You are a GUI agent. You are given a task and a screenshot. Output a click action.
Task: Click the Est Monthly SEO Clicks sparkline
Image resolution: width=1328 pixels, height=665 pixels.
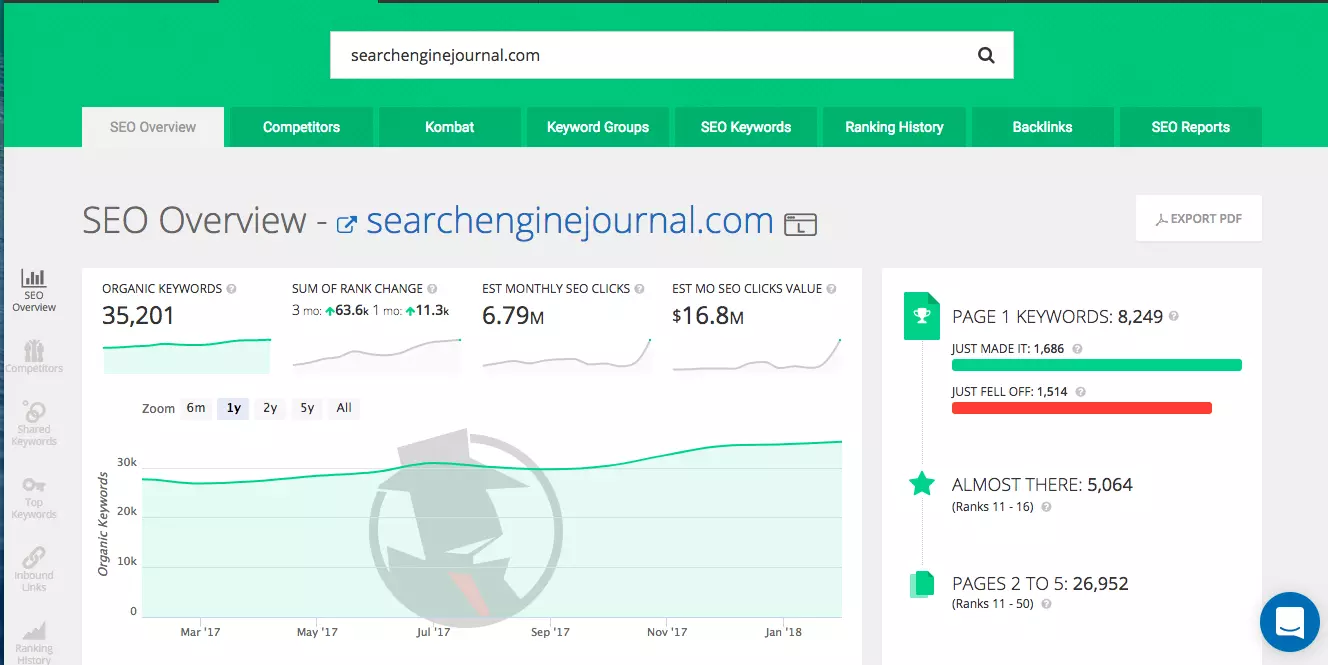click(x=567, y=355)
